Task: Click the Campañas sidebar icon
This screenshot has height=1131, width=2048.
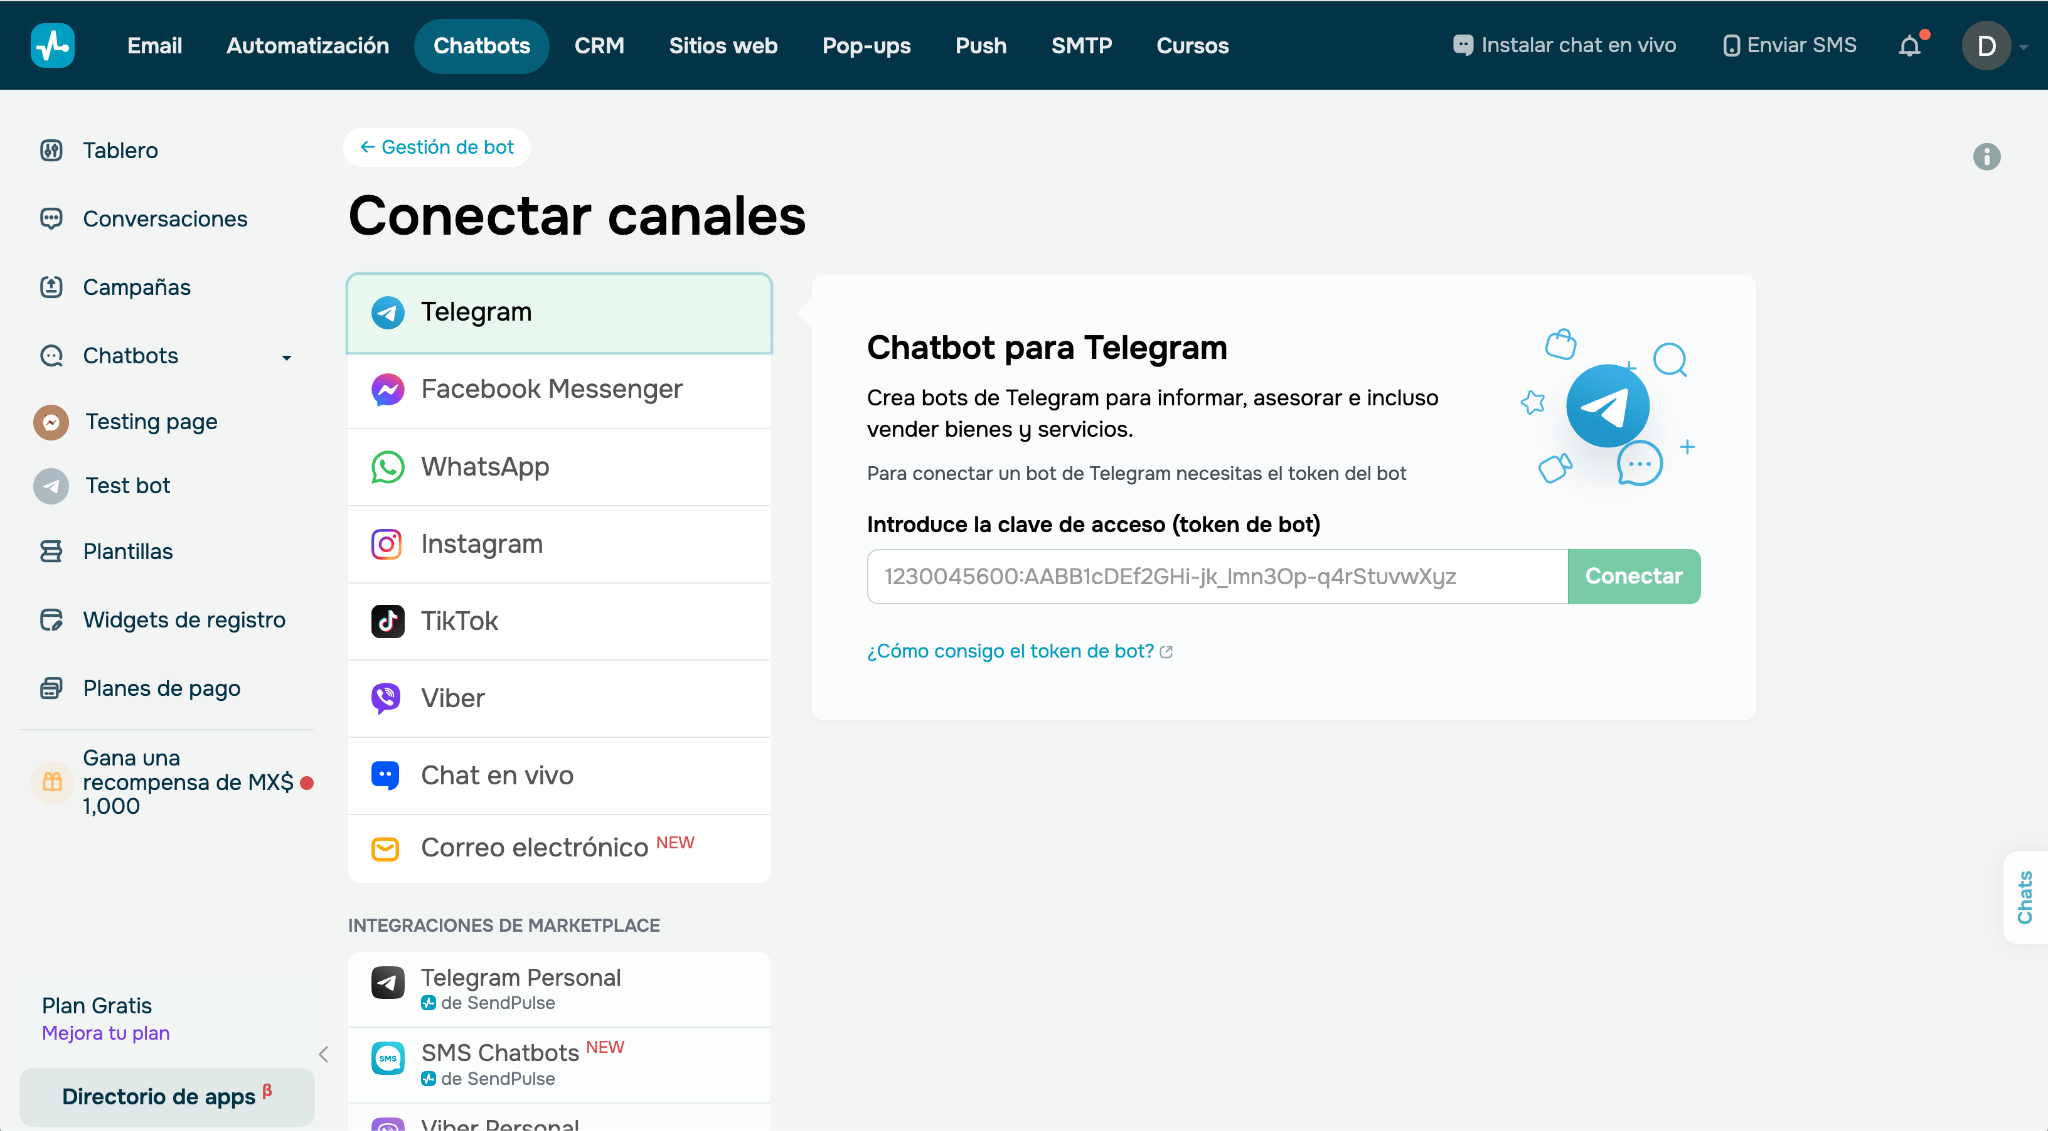Action: tap(51, 287)
